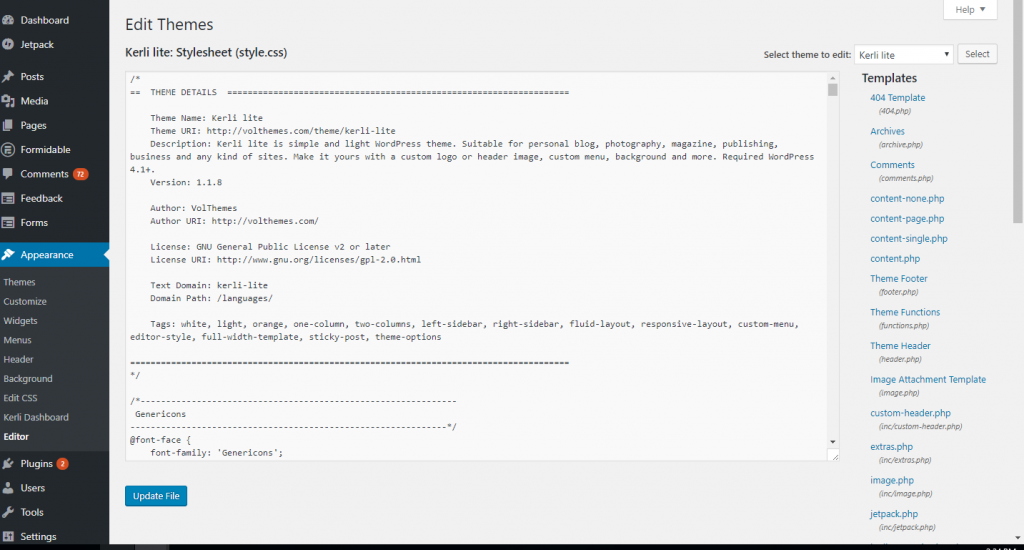
Task: Click the Forms sidebar icon
Action: tap(8, 223)
